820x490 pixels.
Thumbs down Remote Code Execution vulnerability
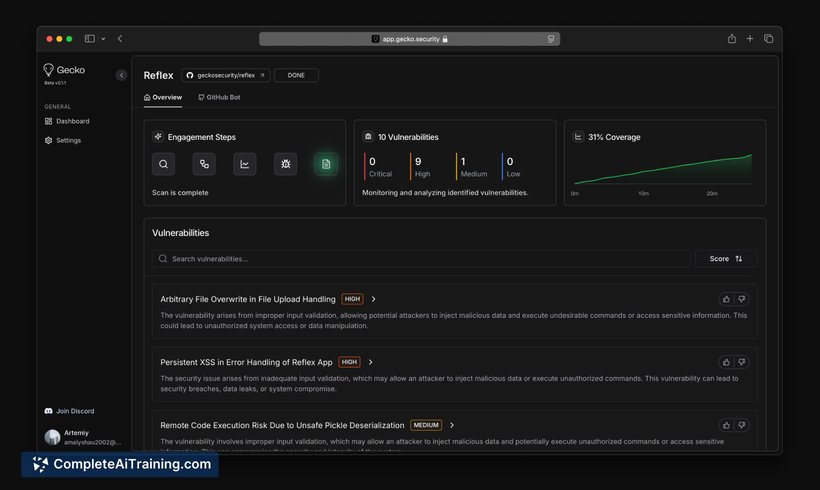[742, 425]
